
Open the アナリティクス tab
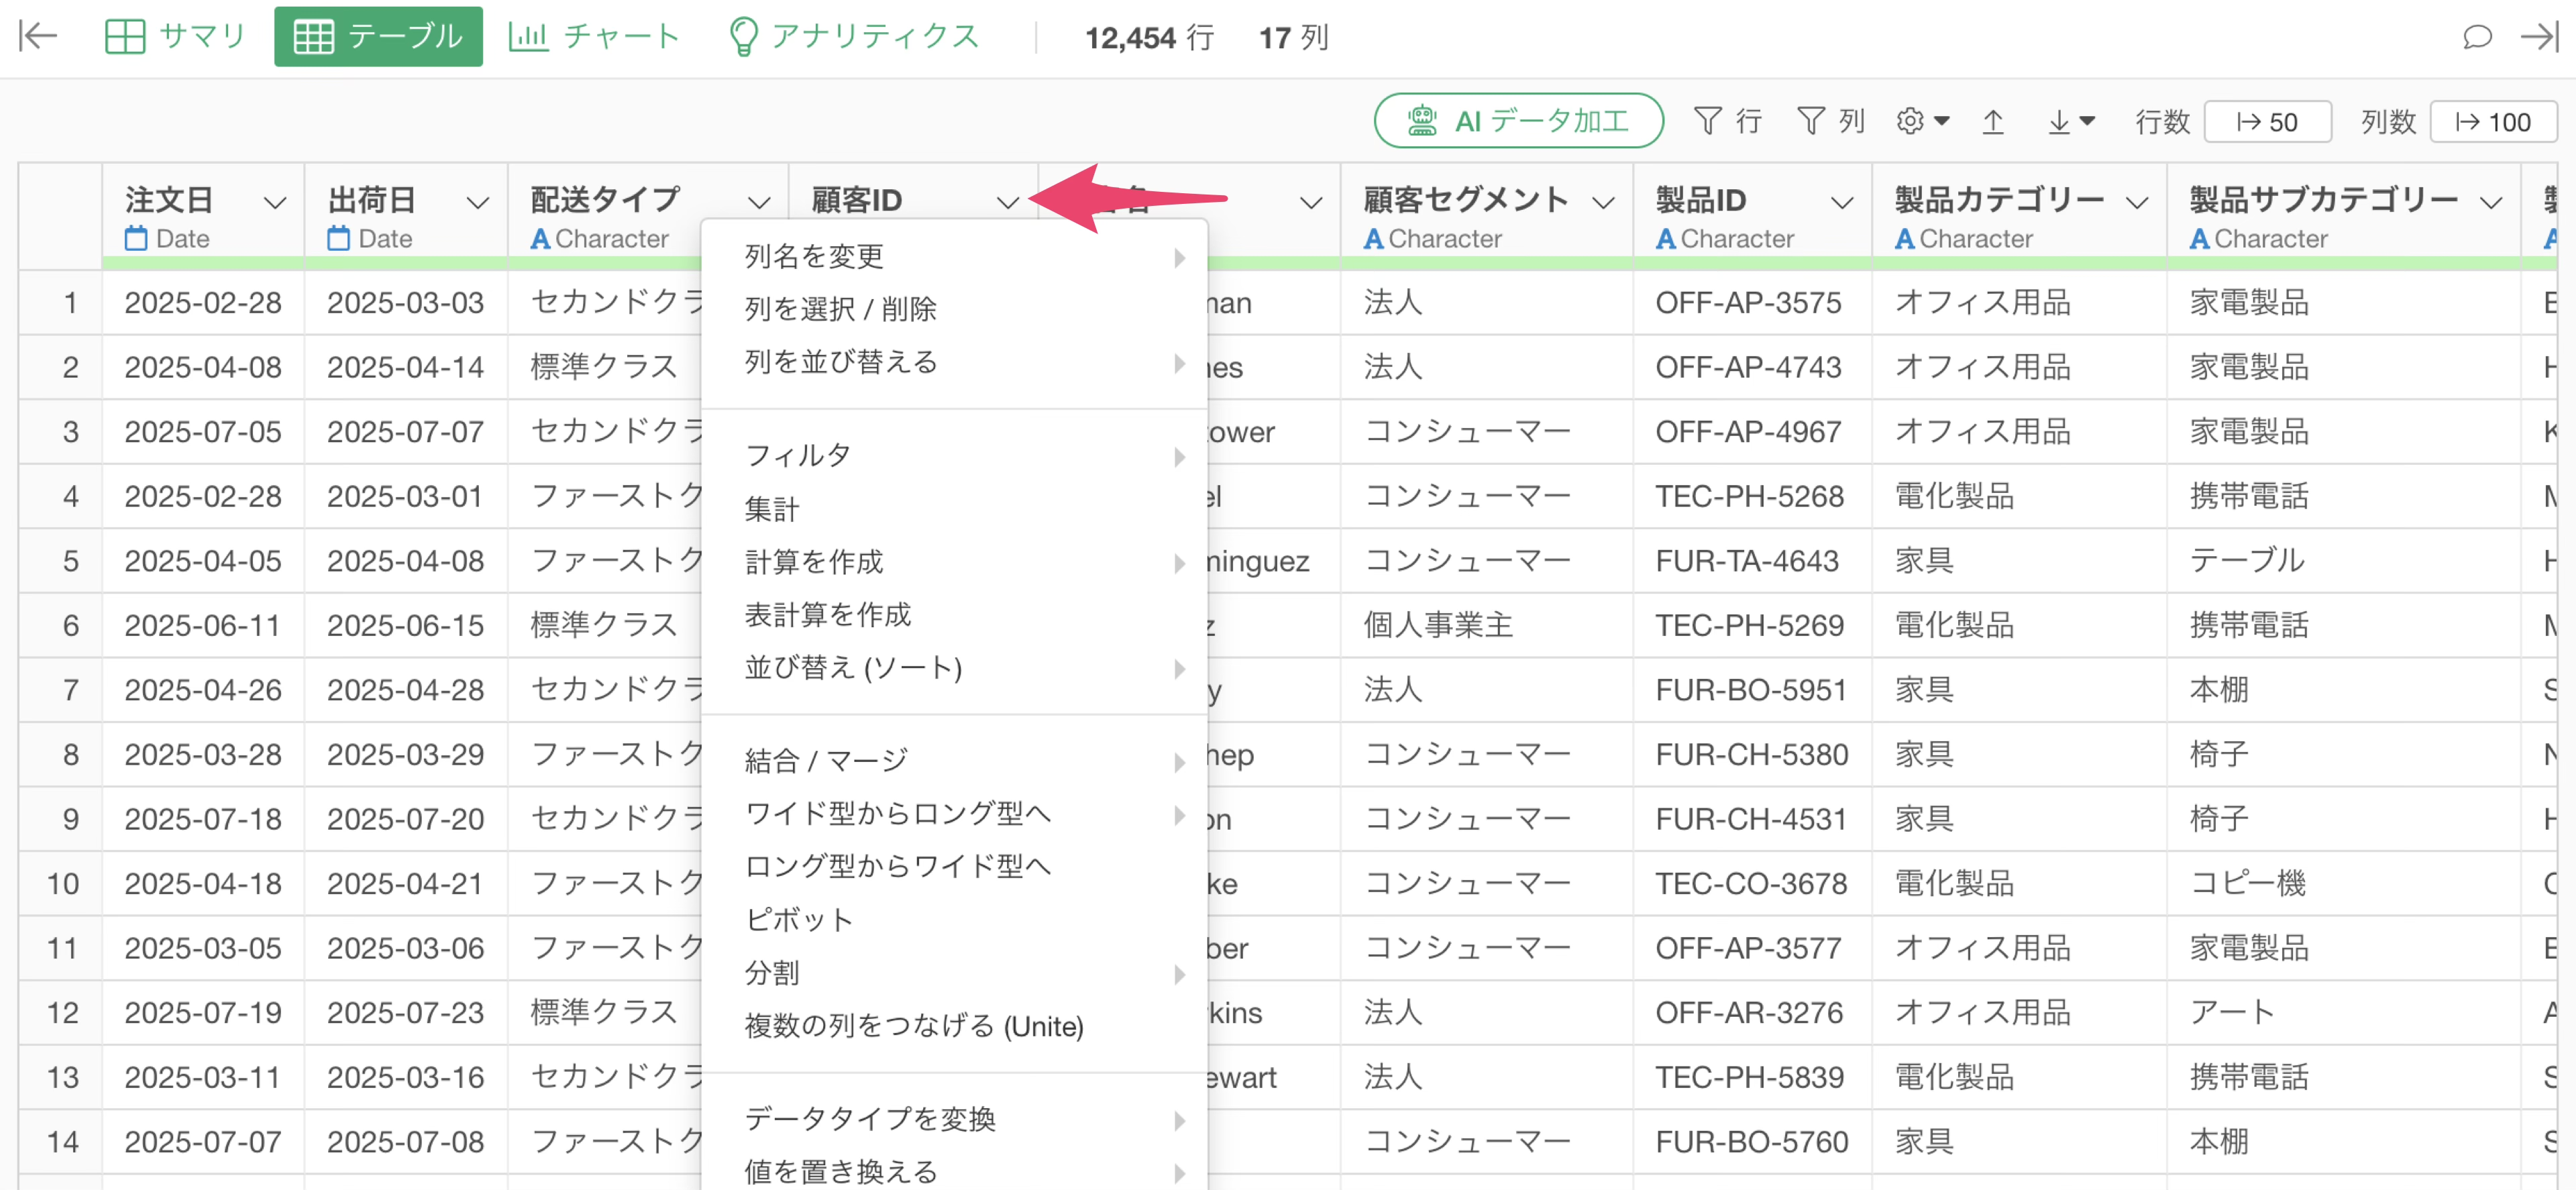[x=854, y=36]
